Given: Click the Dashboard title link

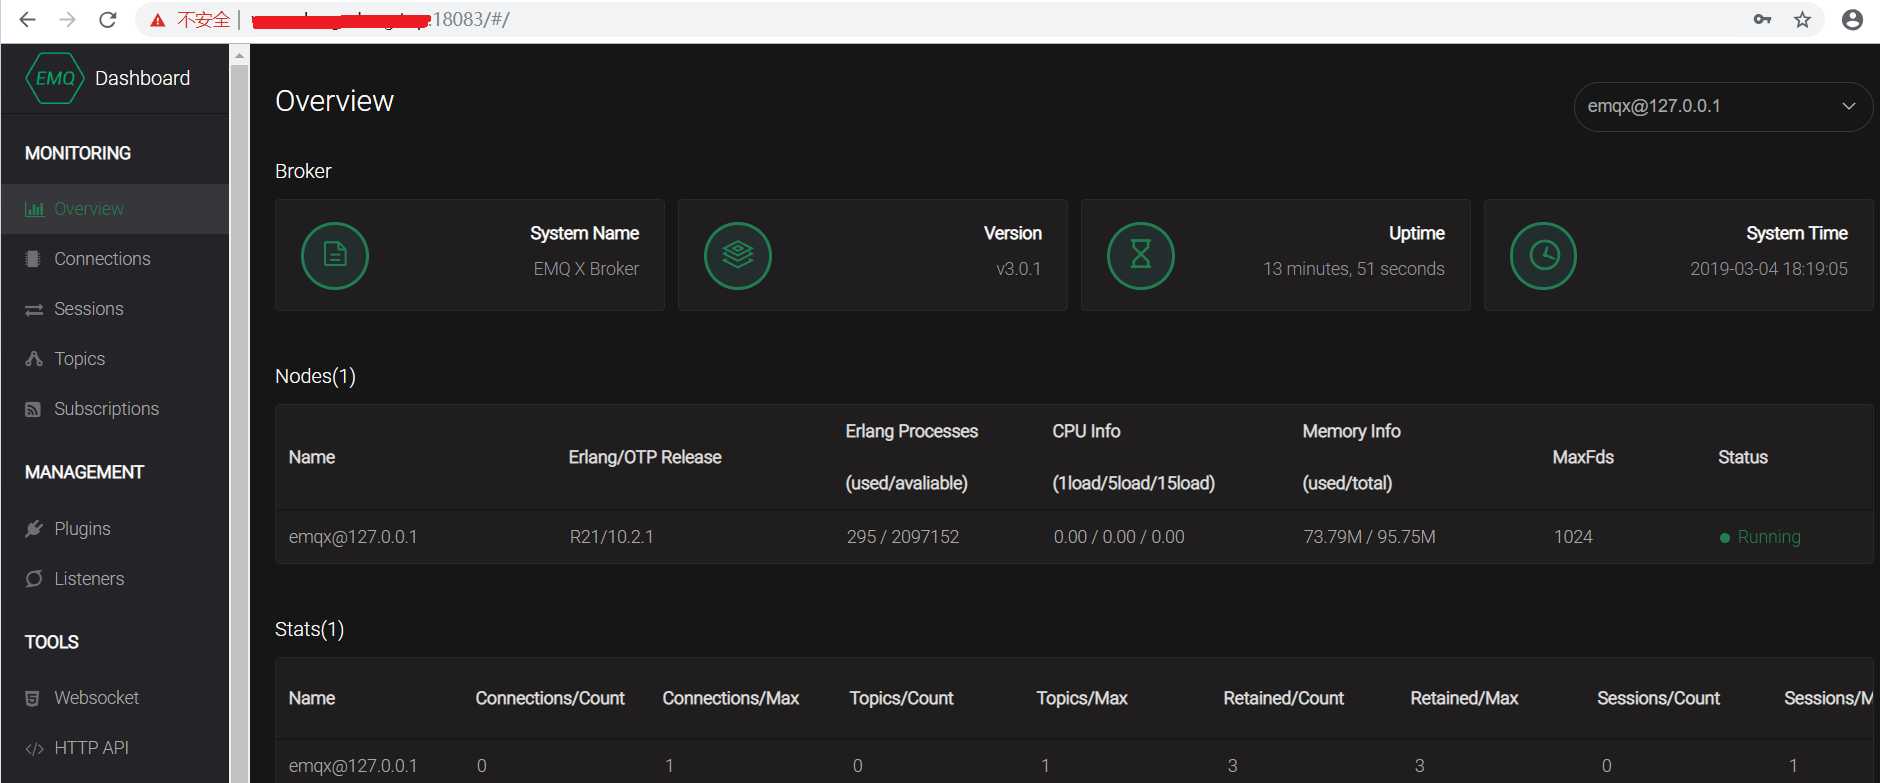Looking at the screenshot, I should click(x=142, y=78).
